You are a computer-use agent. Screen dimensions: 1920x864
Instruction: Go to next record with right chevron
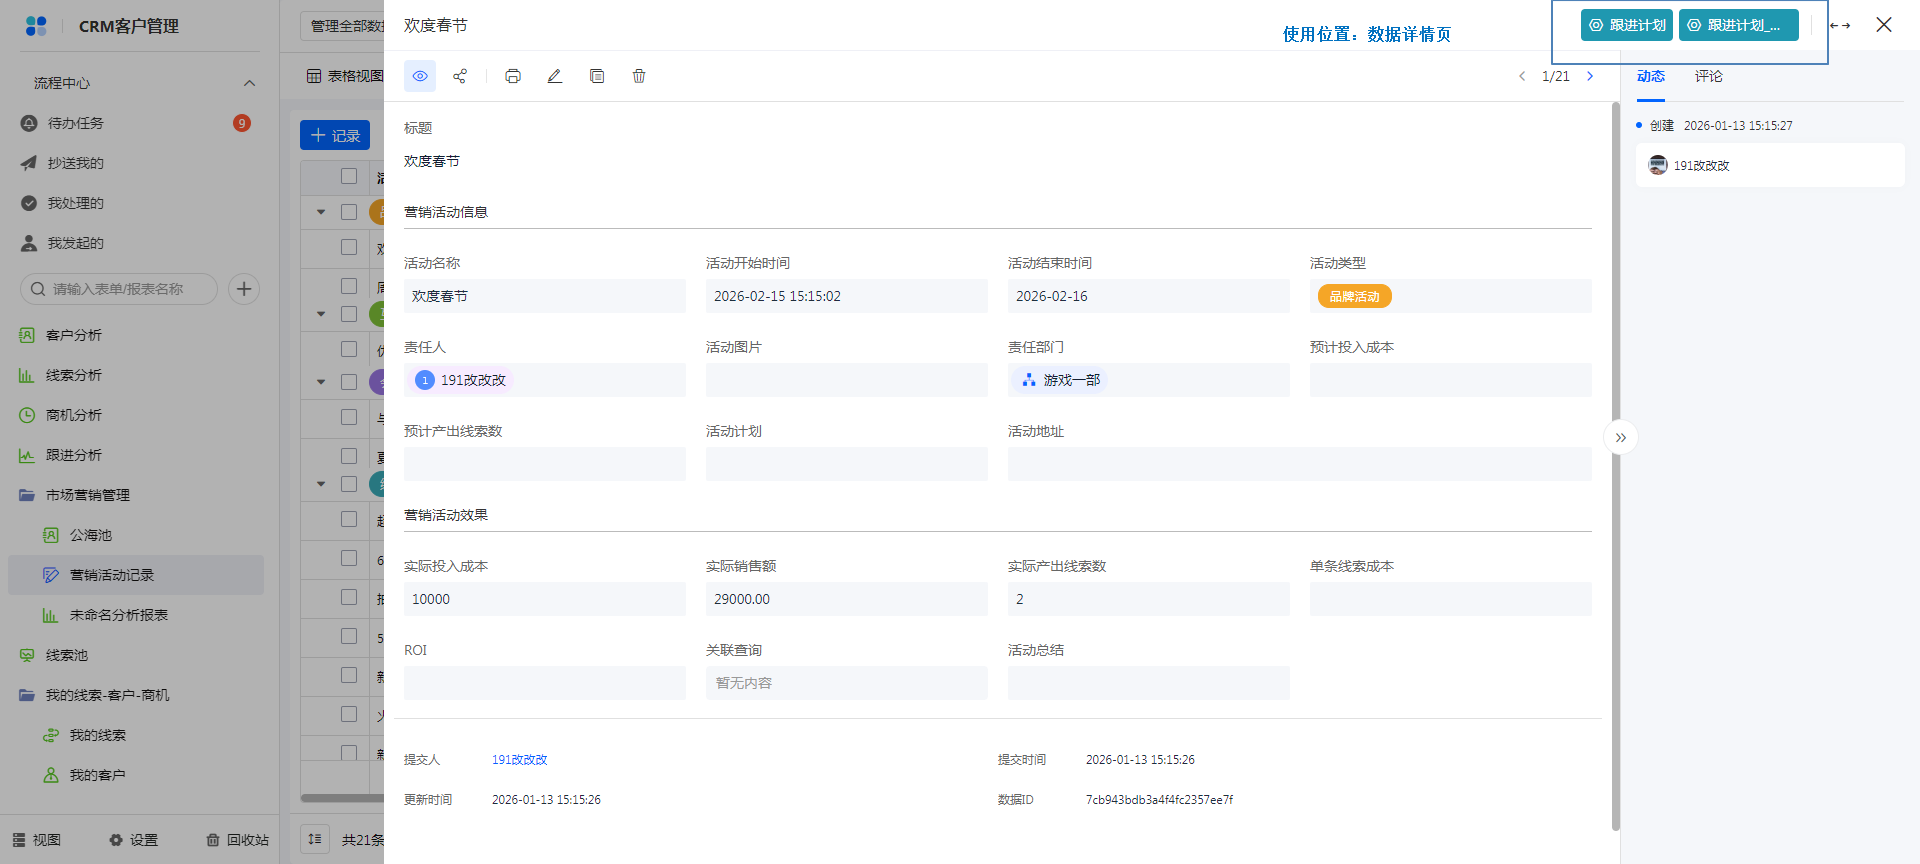click(x=1590, y=76)
